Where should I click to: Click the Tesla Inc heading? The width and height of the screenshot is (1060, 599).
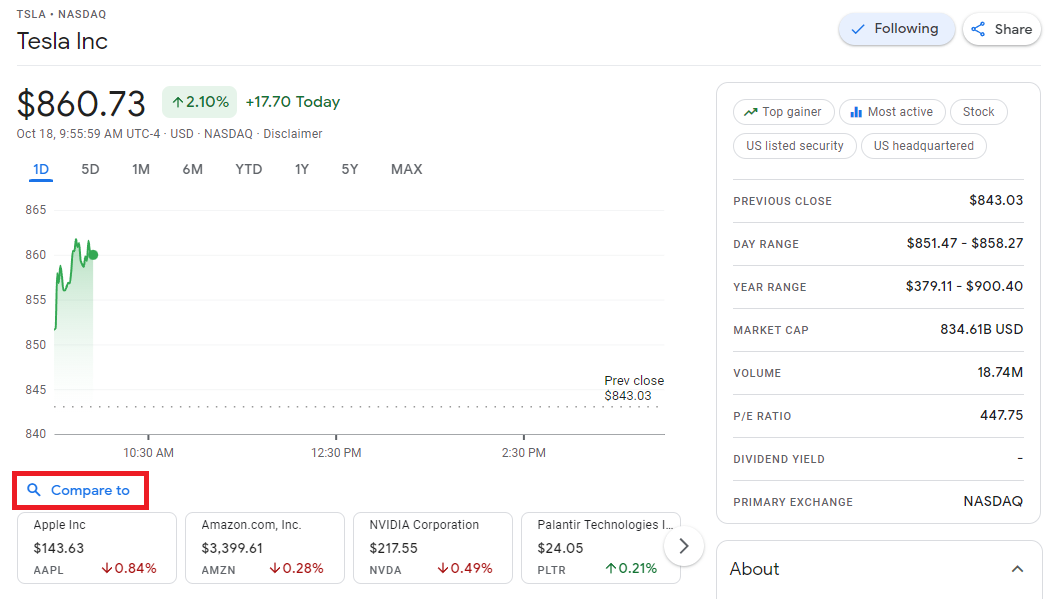click(x=62, y=41)
